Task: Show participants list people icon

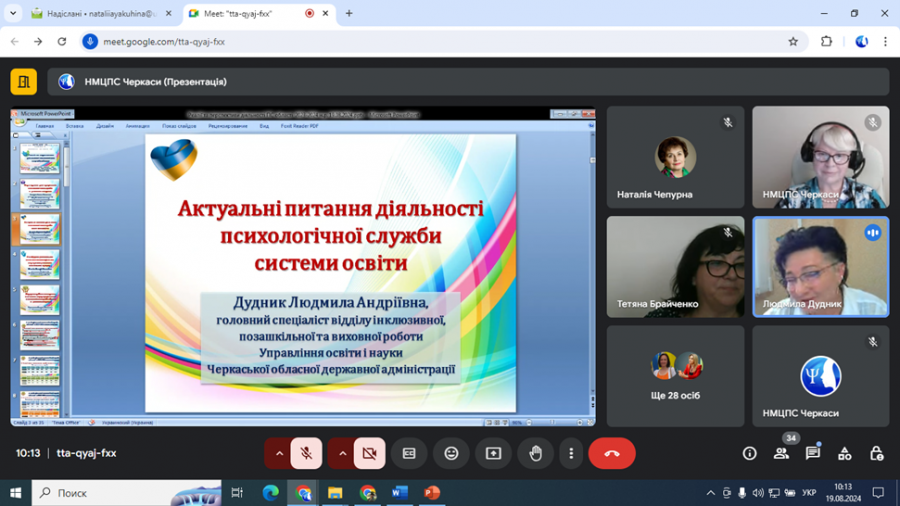Action: (781, 453)
